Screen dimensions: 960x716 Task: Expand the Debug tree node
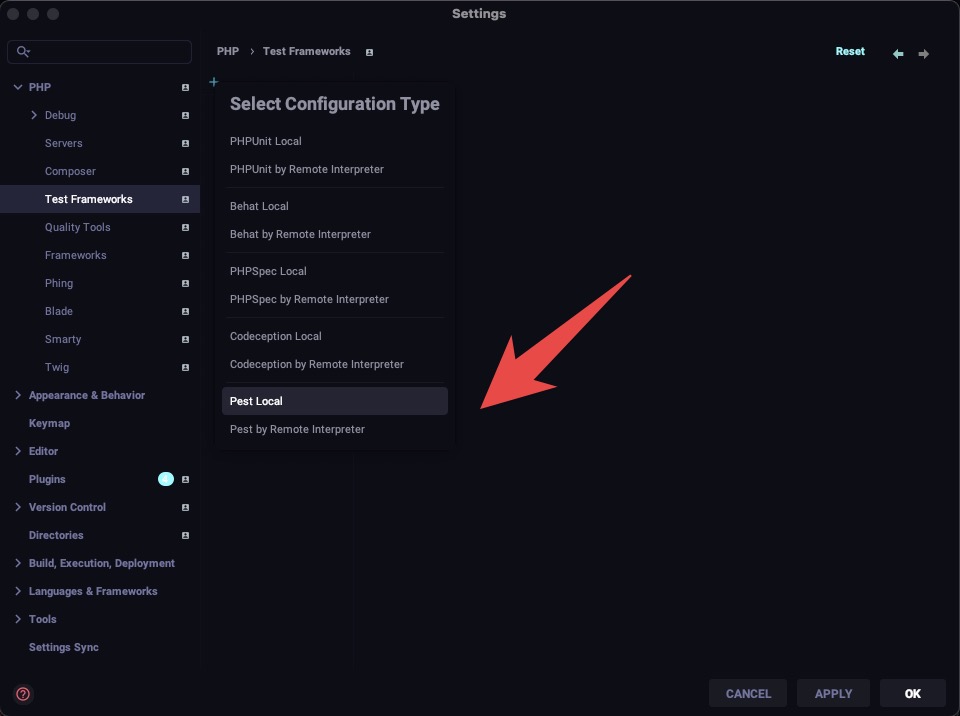[34, 115]
